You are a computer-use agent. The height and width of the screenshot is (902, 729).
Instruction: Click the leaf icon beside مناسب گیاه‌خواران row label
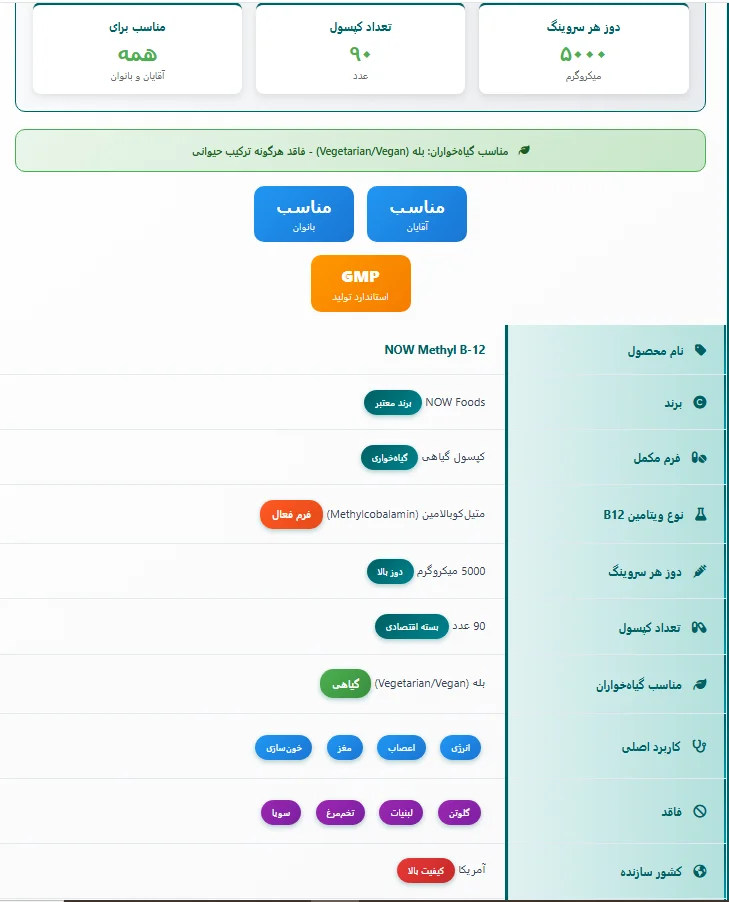(700, 684)
